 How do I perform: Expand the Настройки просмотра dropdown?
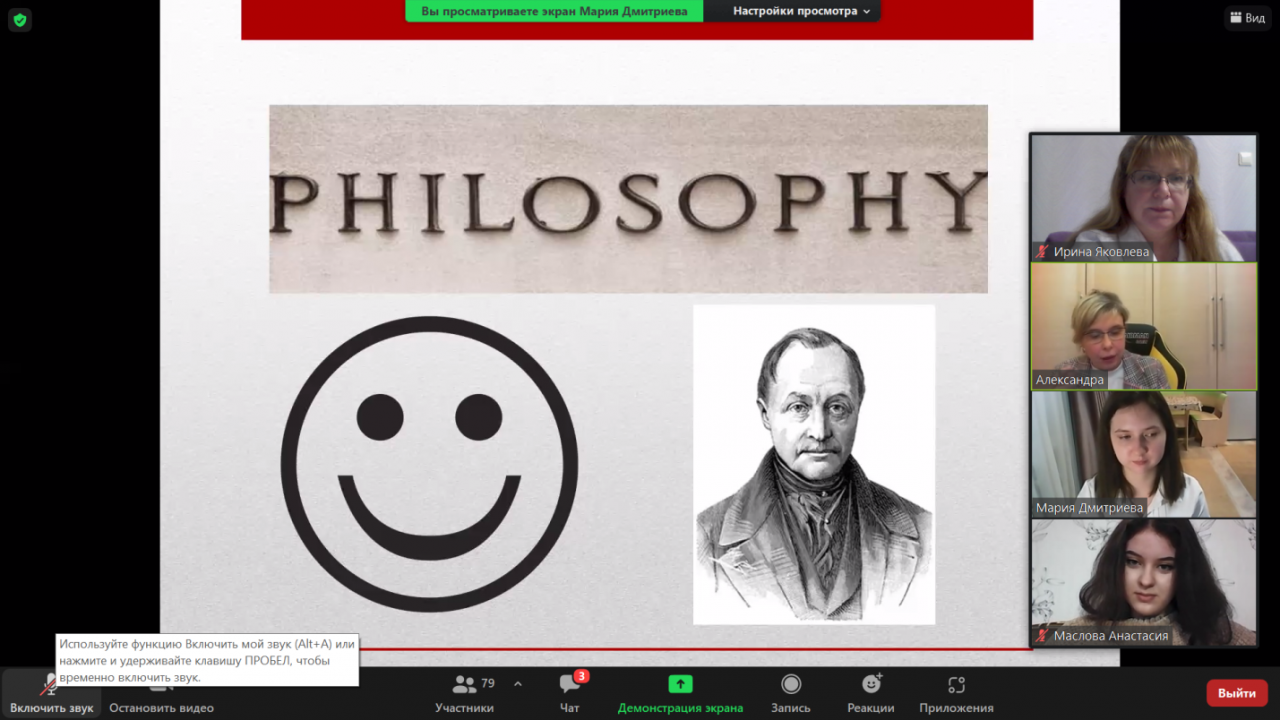pyautogui.click(x=801, y=11)
